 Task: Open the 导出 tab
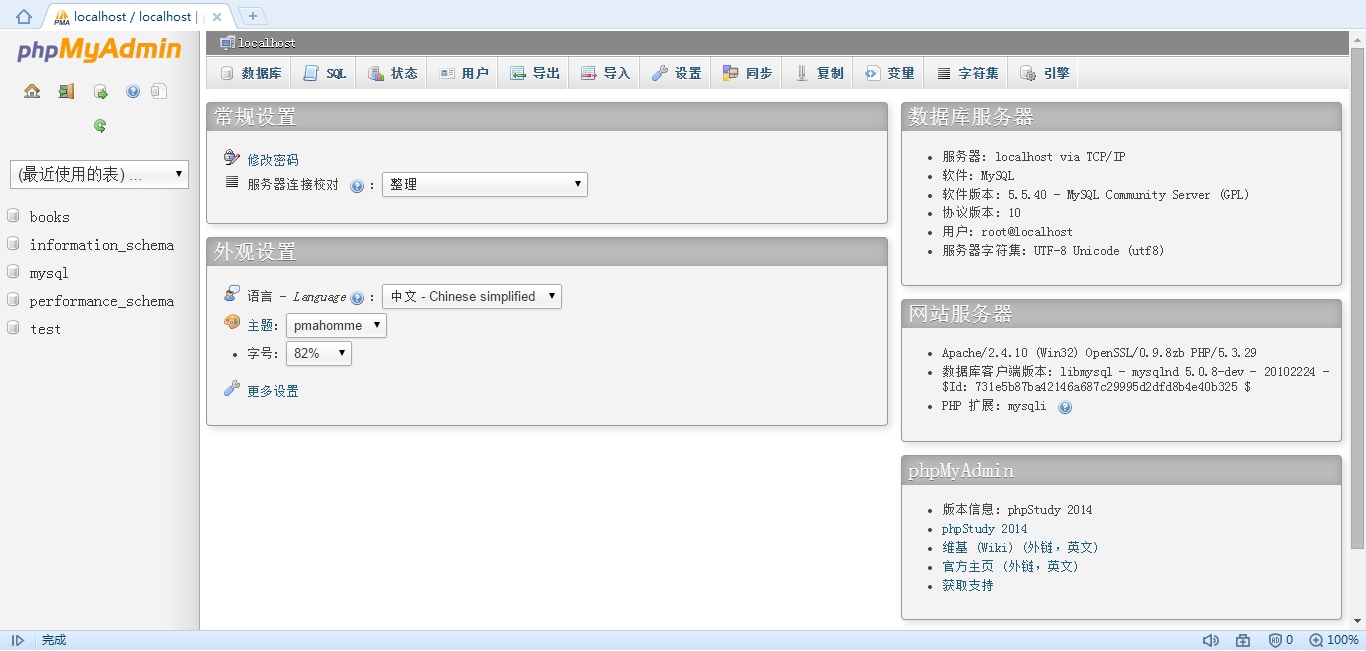pyautogui.click(x=534, y=73)
